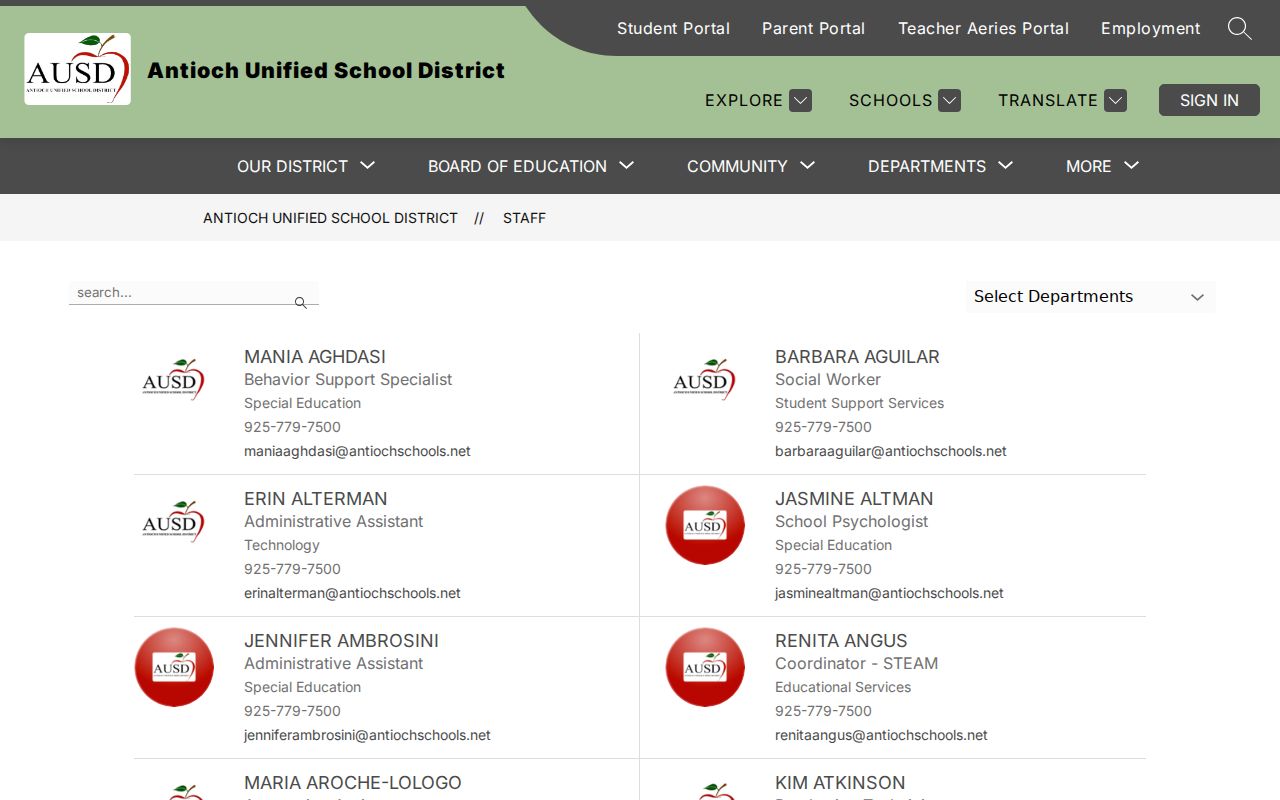Expand the EXPLORE dropdown arrow
Screen dimensions: 1280x800
point(800,100)
